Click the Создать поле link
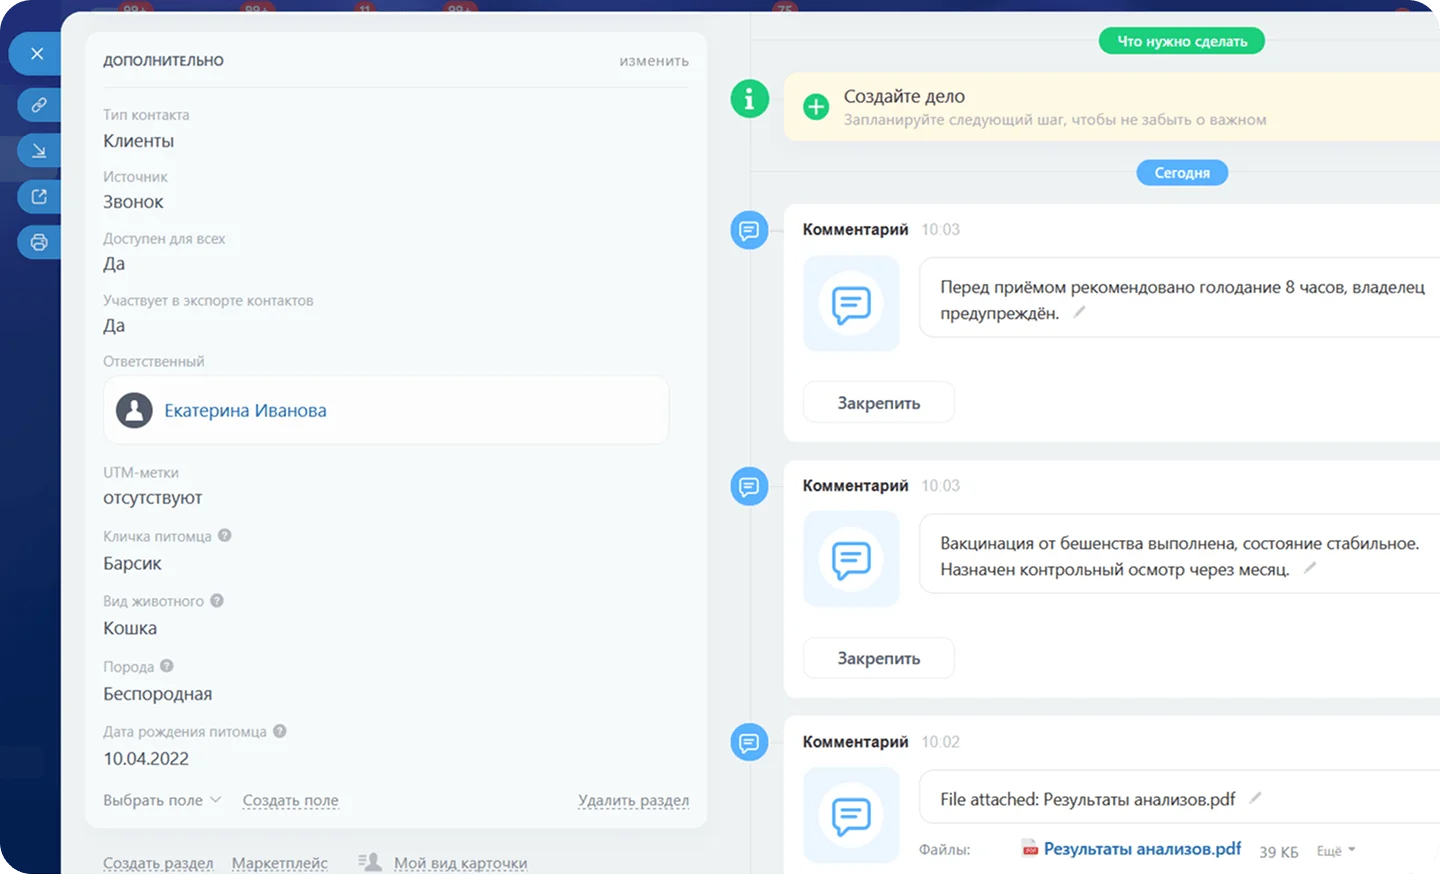Image resolution: width=1440 pixels, height=874 pixels. pos(290,800)
